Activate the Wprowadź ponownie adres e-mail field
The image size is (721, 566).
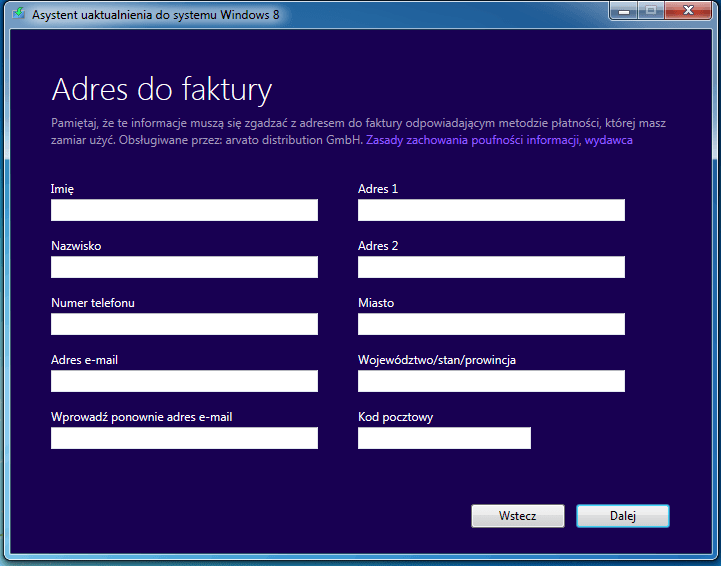[184, 438]
